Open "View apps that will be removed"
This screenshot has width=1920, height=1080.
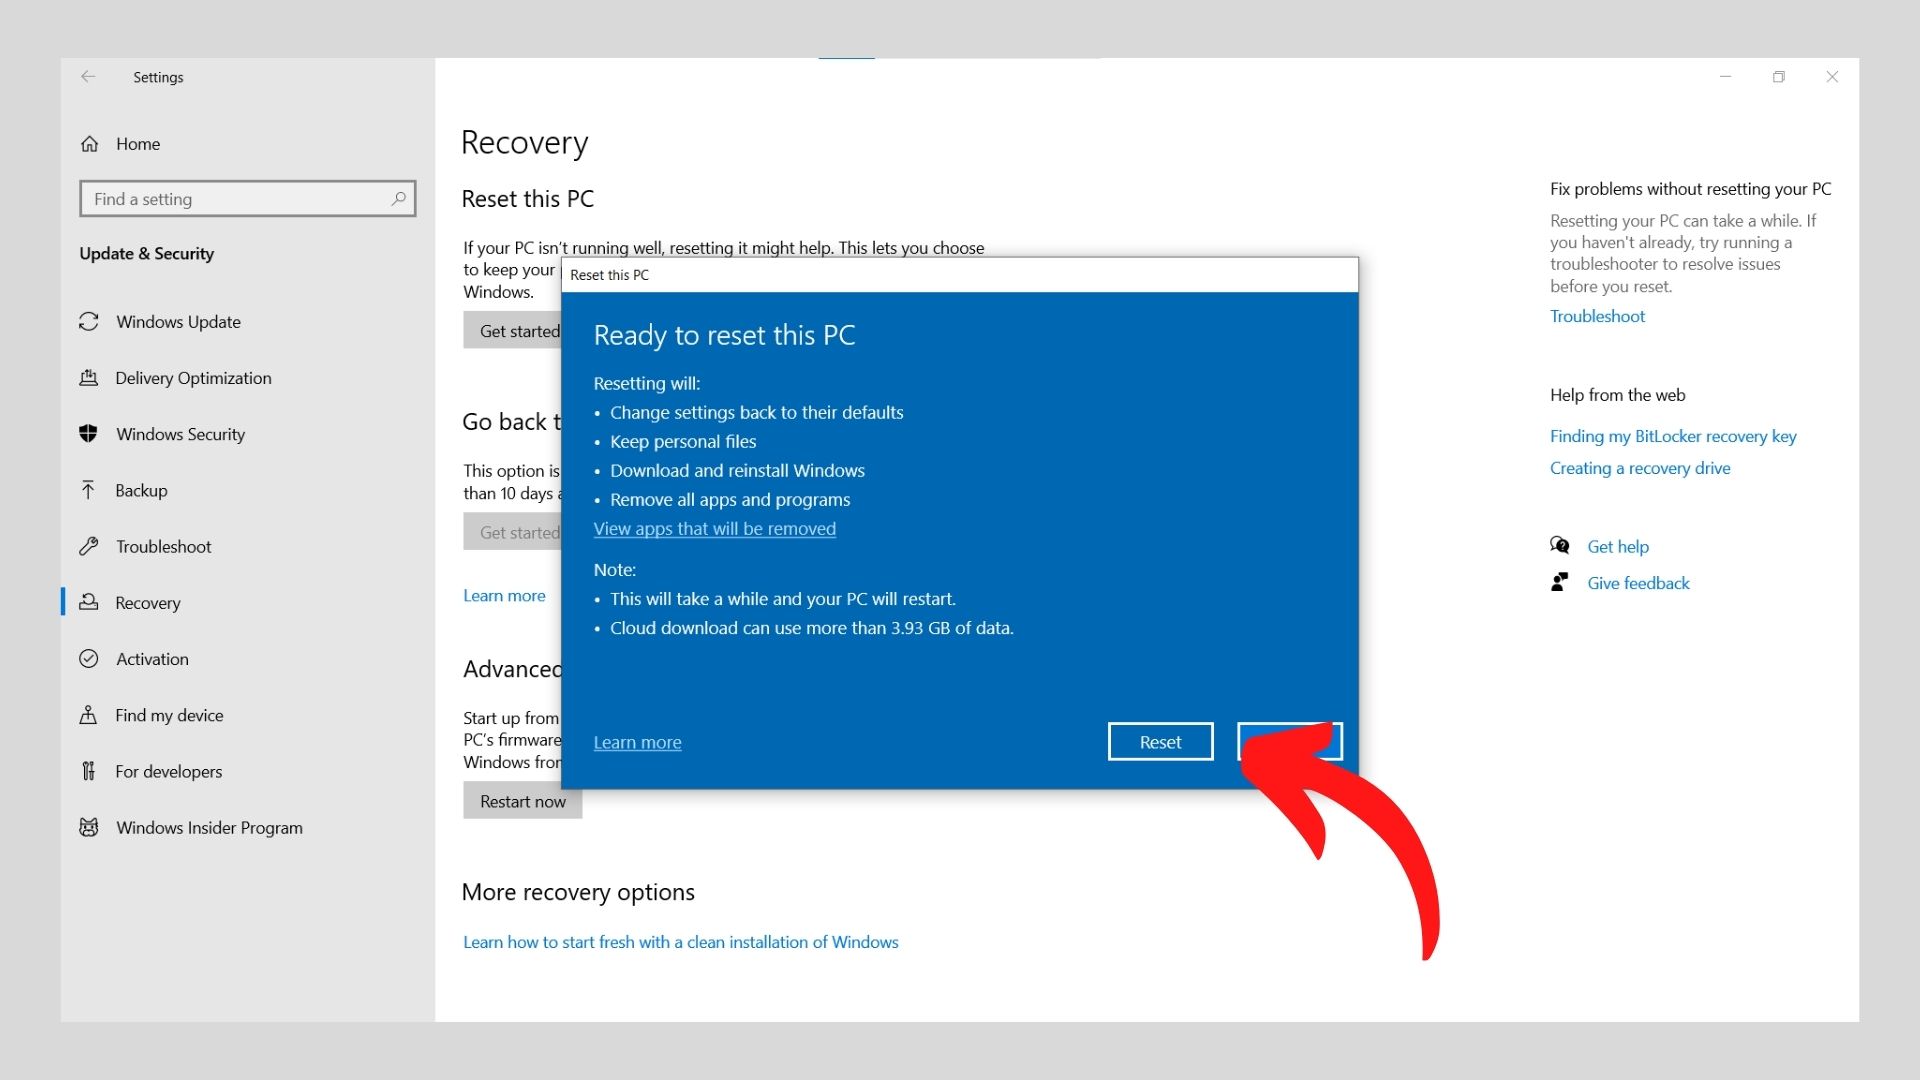(x=715, y=528)
